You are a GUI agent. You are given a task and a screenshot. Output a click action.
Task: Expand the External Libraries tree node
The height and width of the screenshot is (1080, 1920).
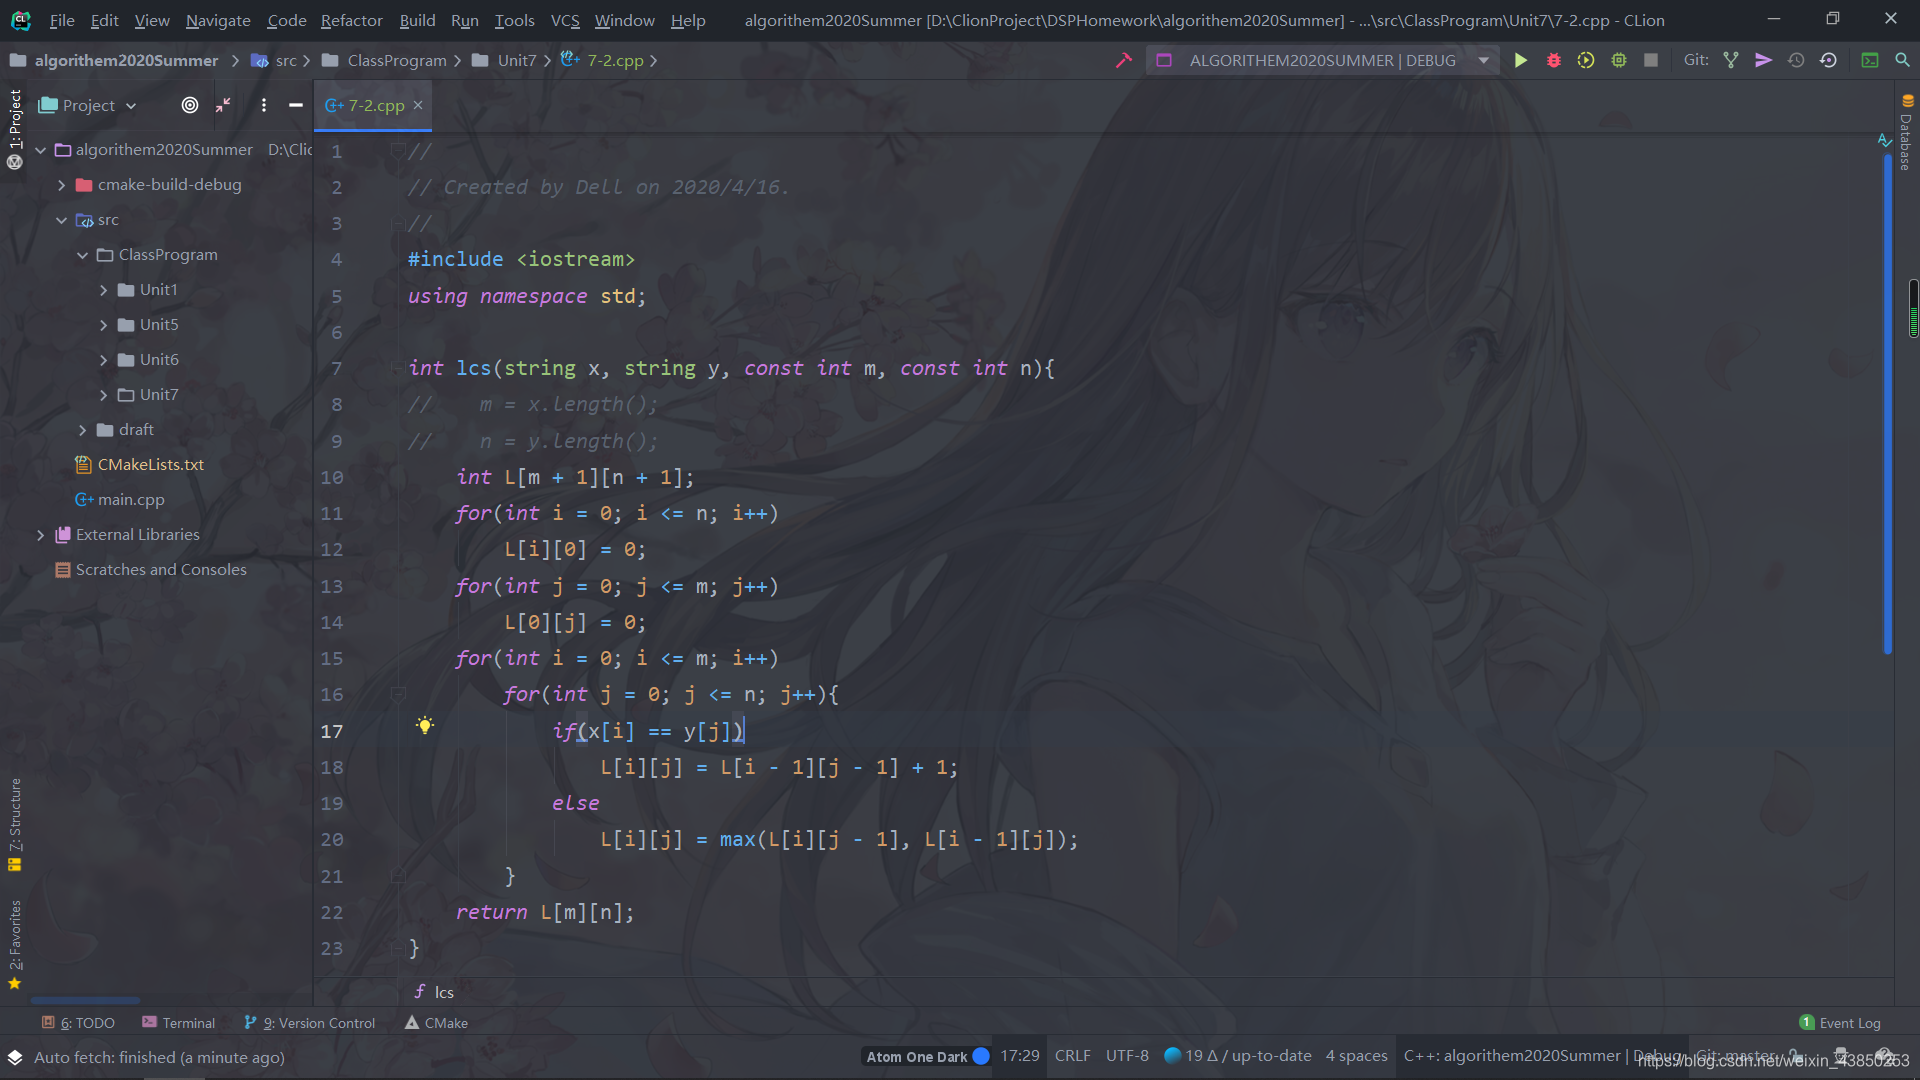click(x=40, y=534)
